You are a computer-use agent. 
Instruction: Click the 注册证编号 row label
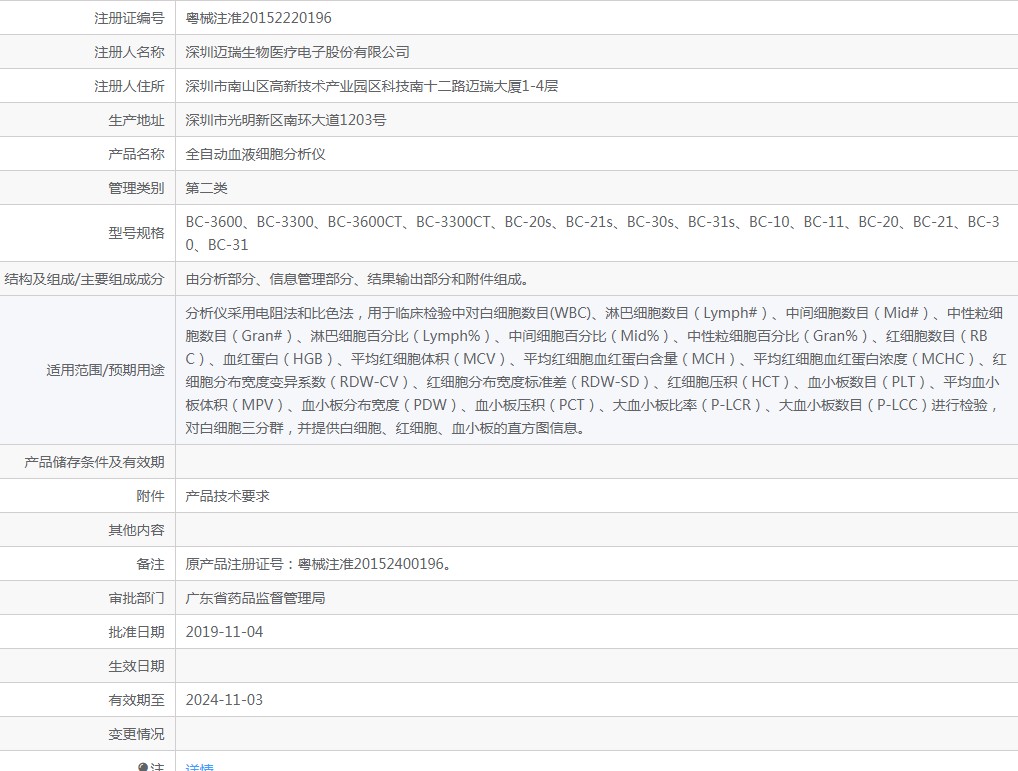[129, 18]
